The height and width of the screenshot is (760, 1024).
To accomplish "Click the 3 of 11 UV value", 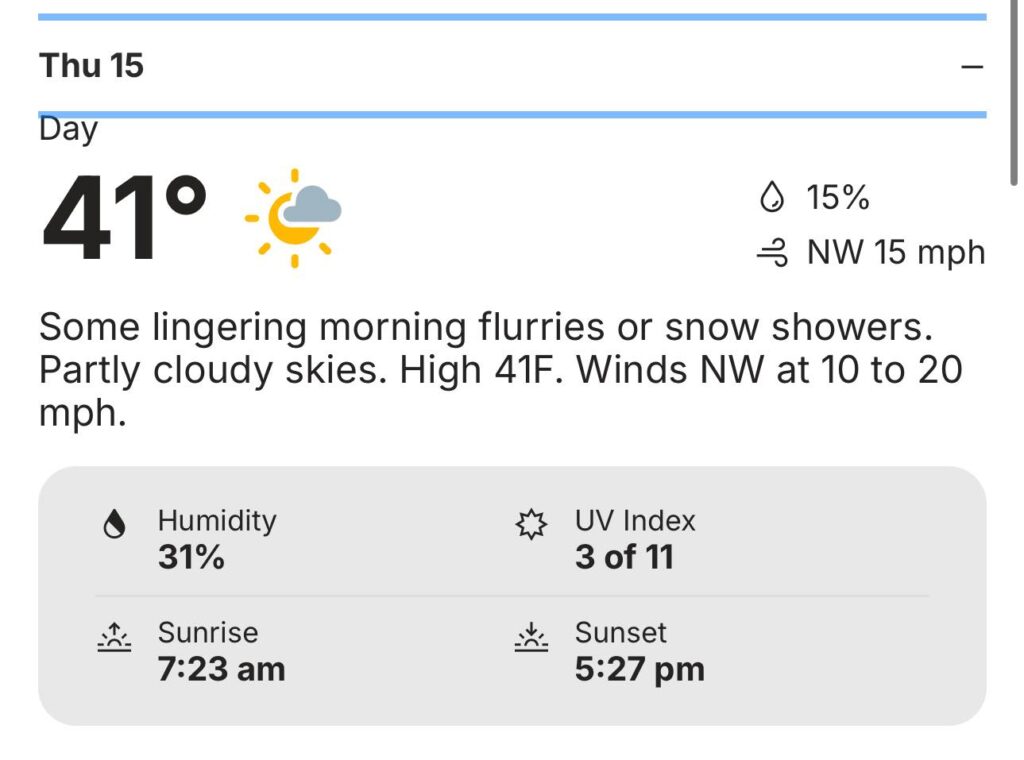I will pos(624,557).
